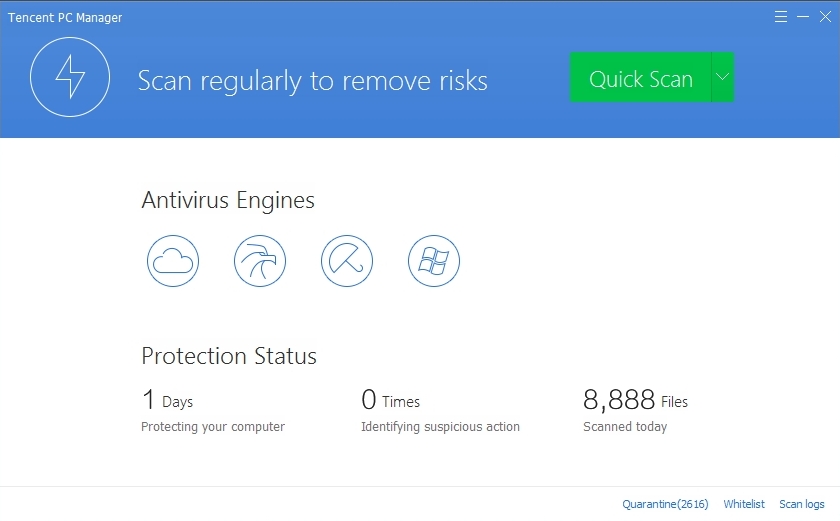The height and width of the screenshot is (521, 840).
Task: Select the umbrella antivirus engine icon
Action: coord(347,261)
